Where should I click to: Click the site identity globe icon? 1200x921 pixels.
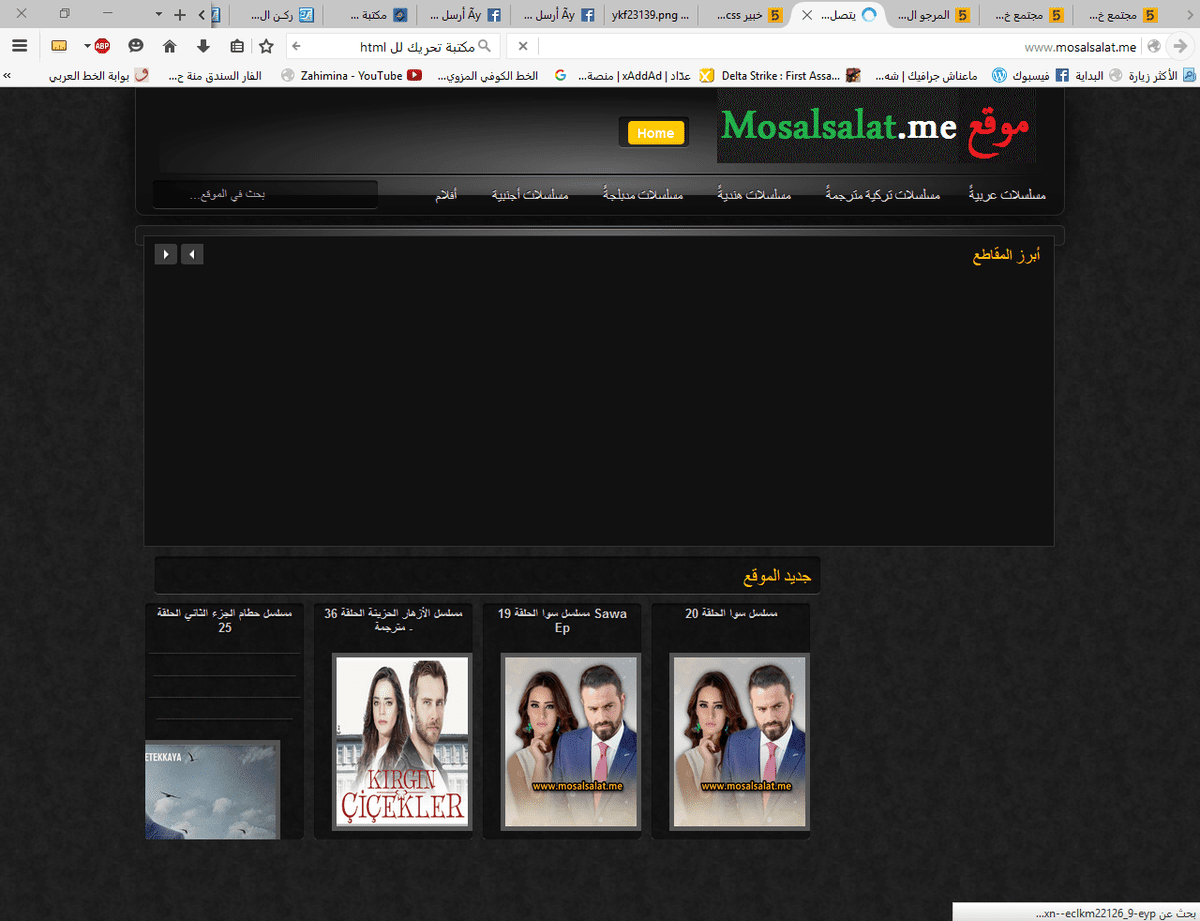coord(1153,46)
